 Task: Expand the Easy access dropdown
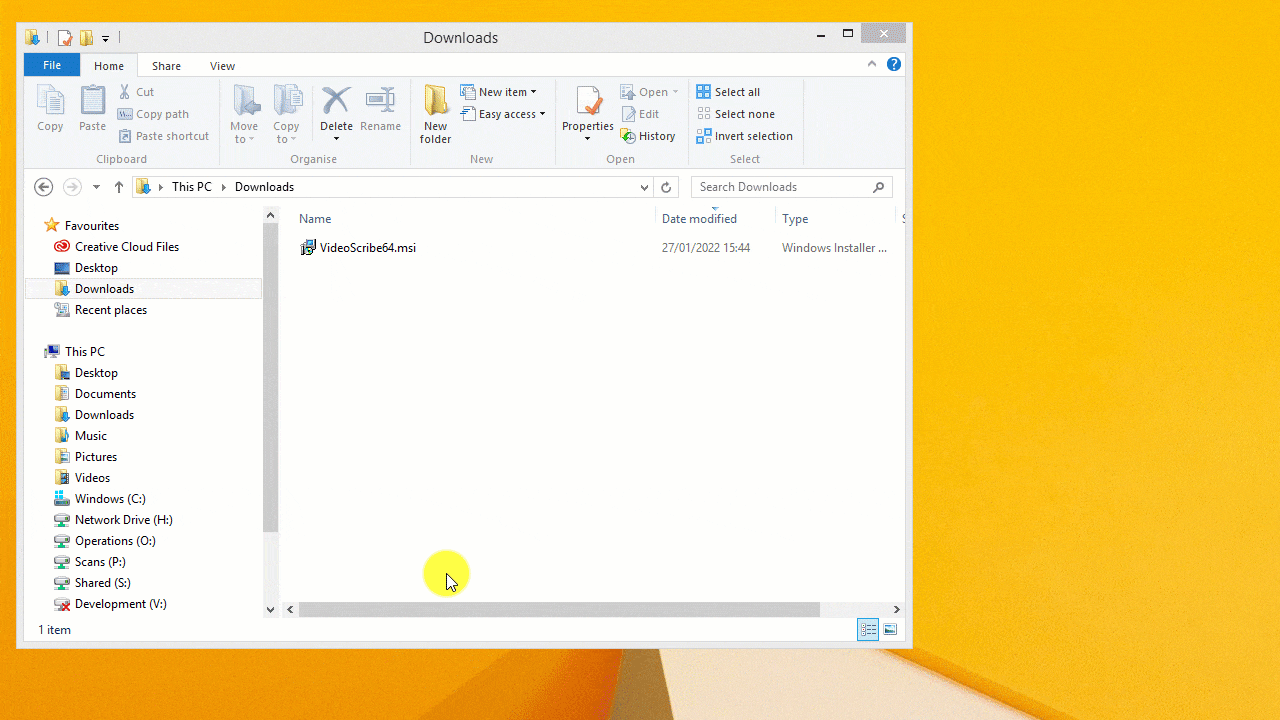[x=504, y=113]
